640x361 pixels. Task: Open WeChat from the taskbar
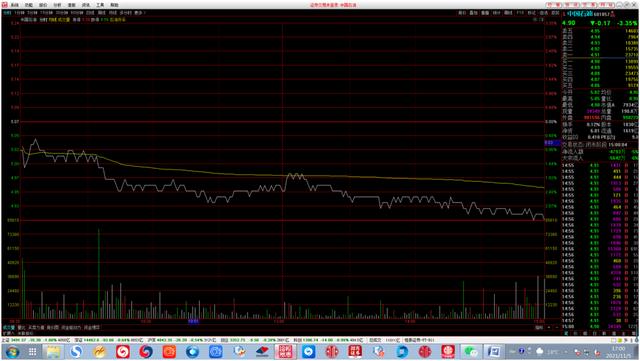471,351
